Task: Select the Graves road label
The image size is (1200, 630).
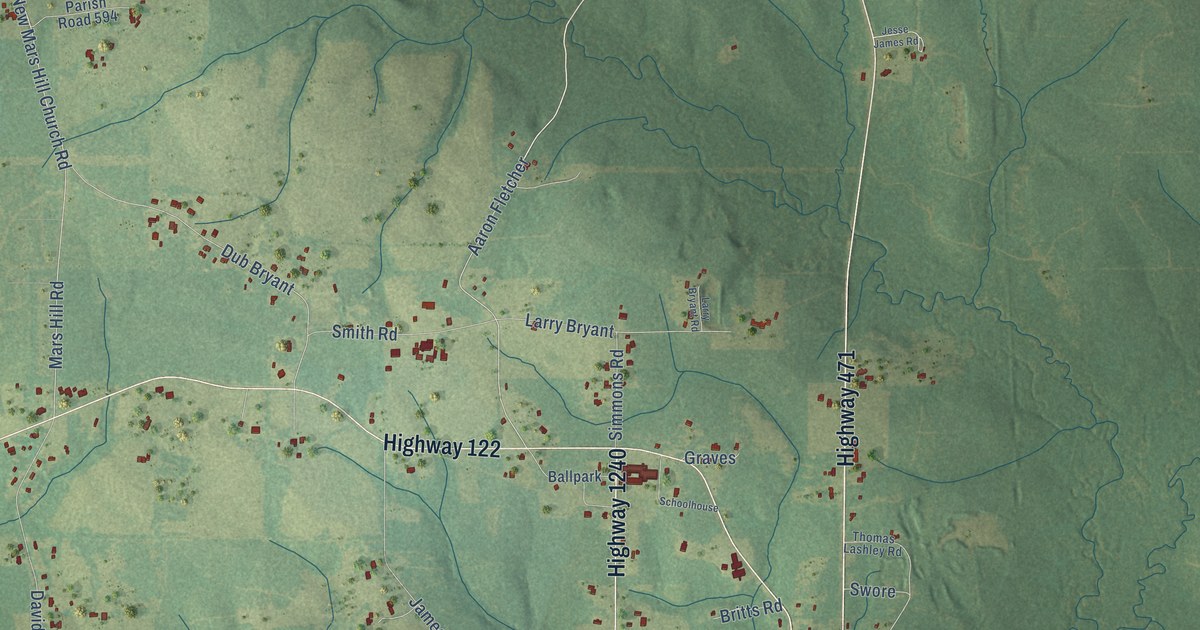Action: tap(710, 458)
